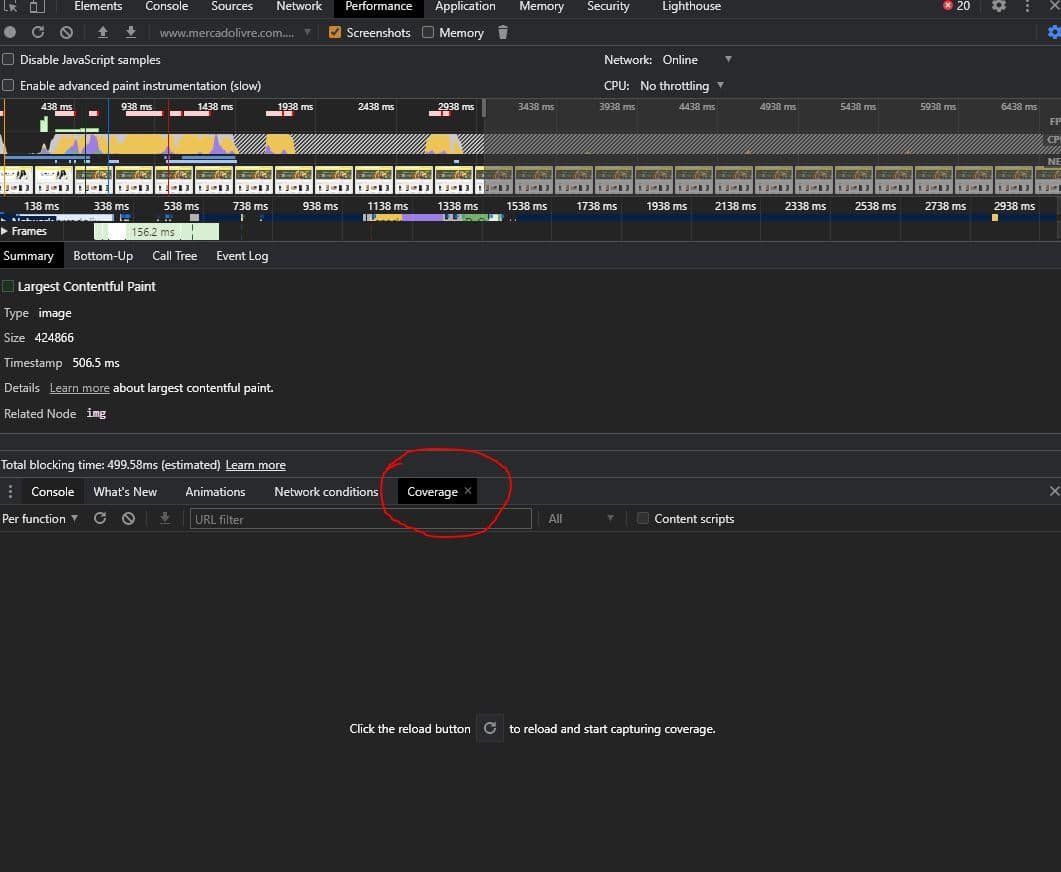
Task: Open the Network Online throttling dropdown
Action: pos(697,60)
